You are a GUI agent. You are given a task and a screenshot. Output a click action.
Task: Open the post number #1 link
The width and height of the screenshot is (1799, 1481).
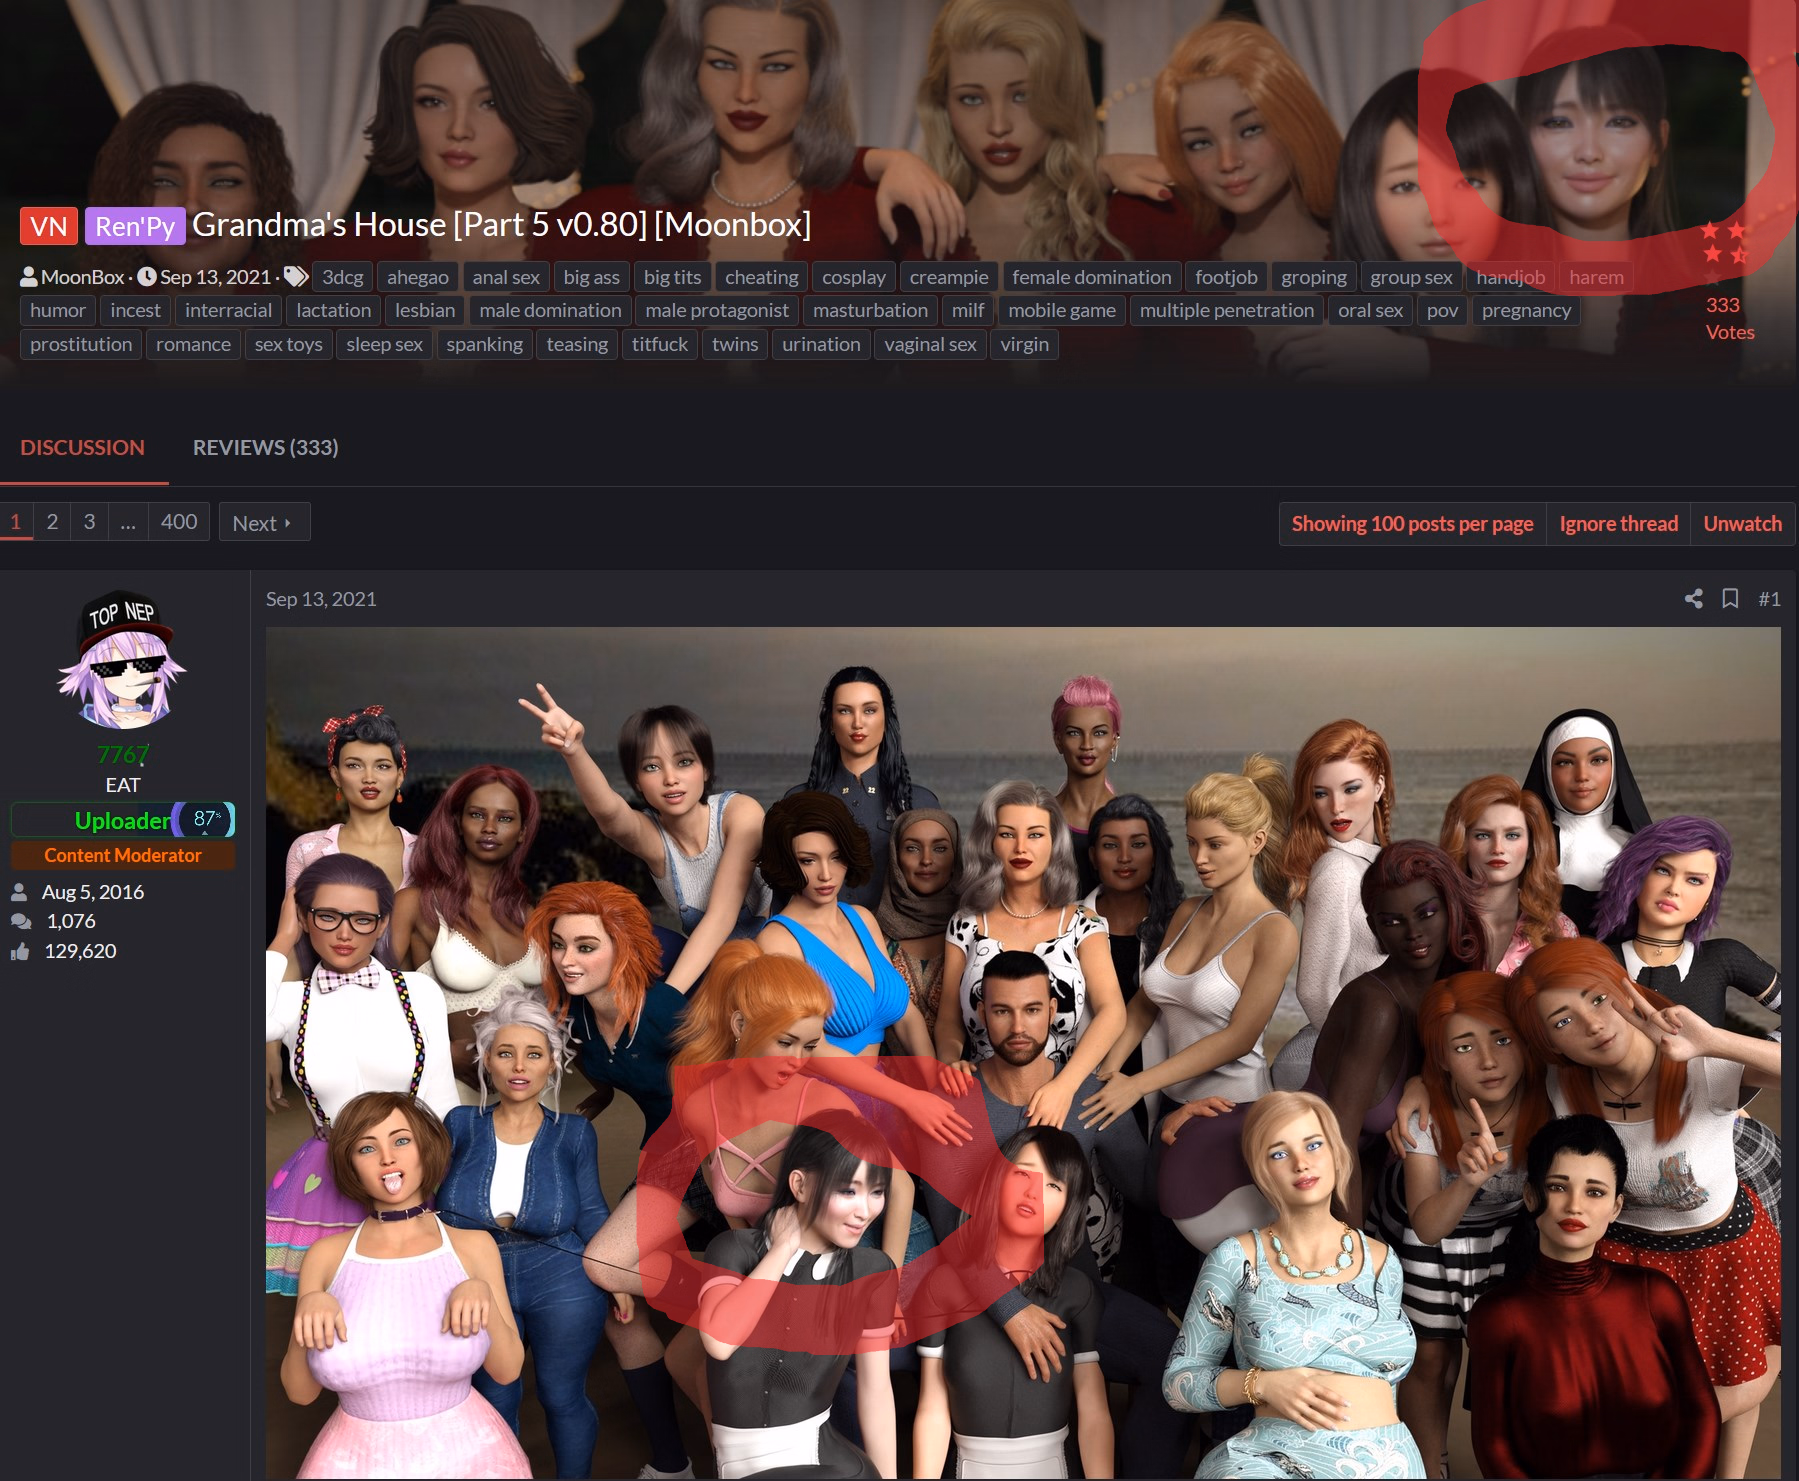tap(1769, 599)
